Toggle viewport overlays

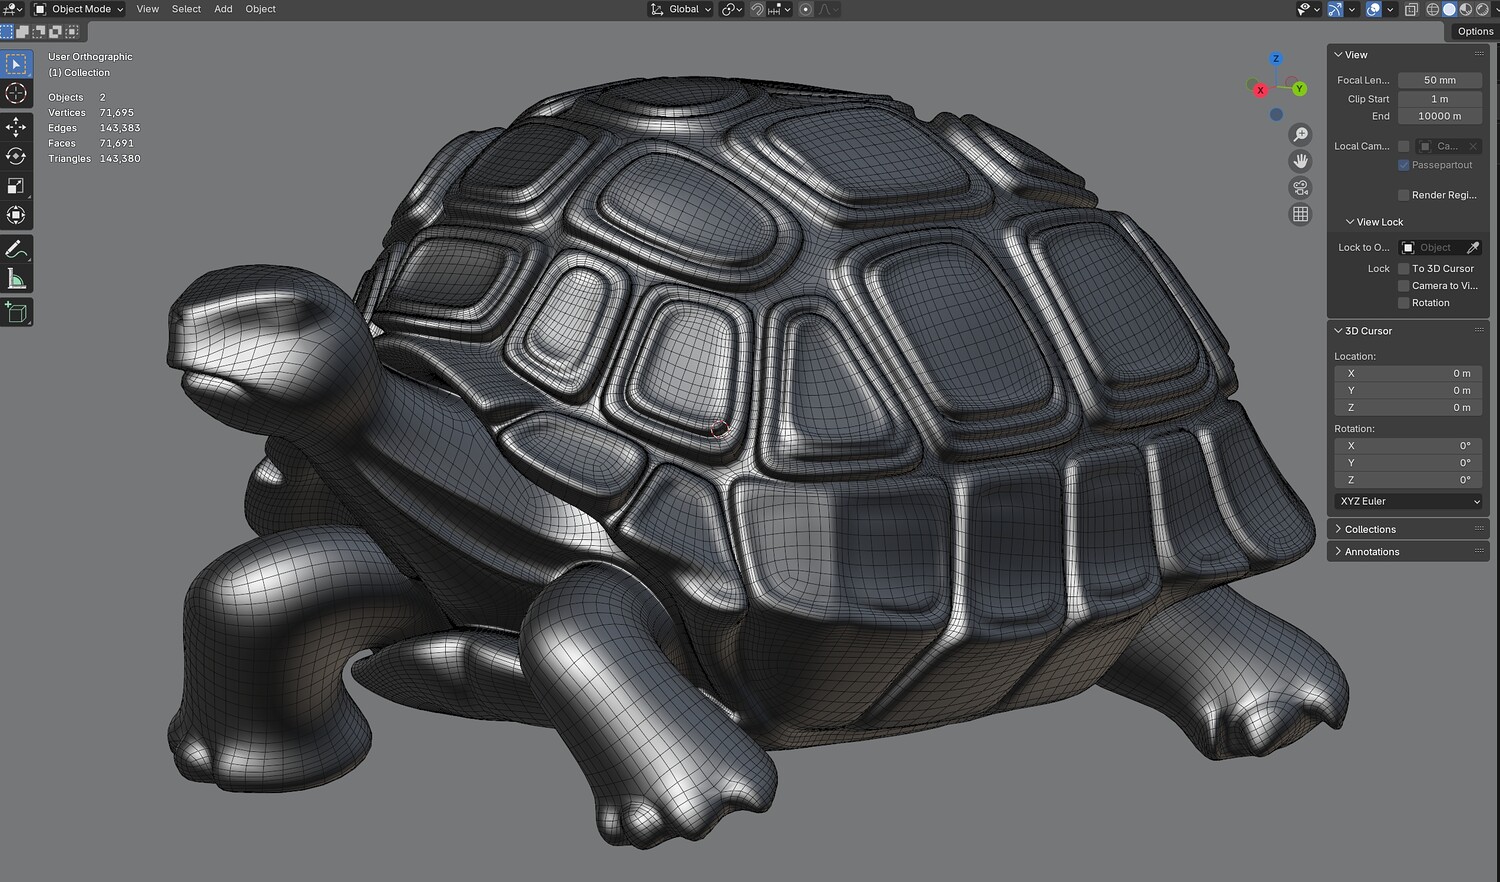click(1374, 9)
